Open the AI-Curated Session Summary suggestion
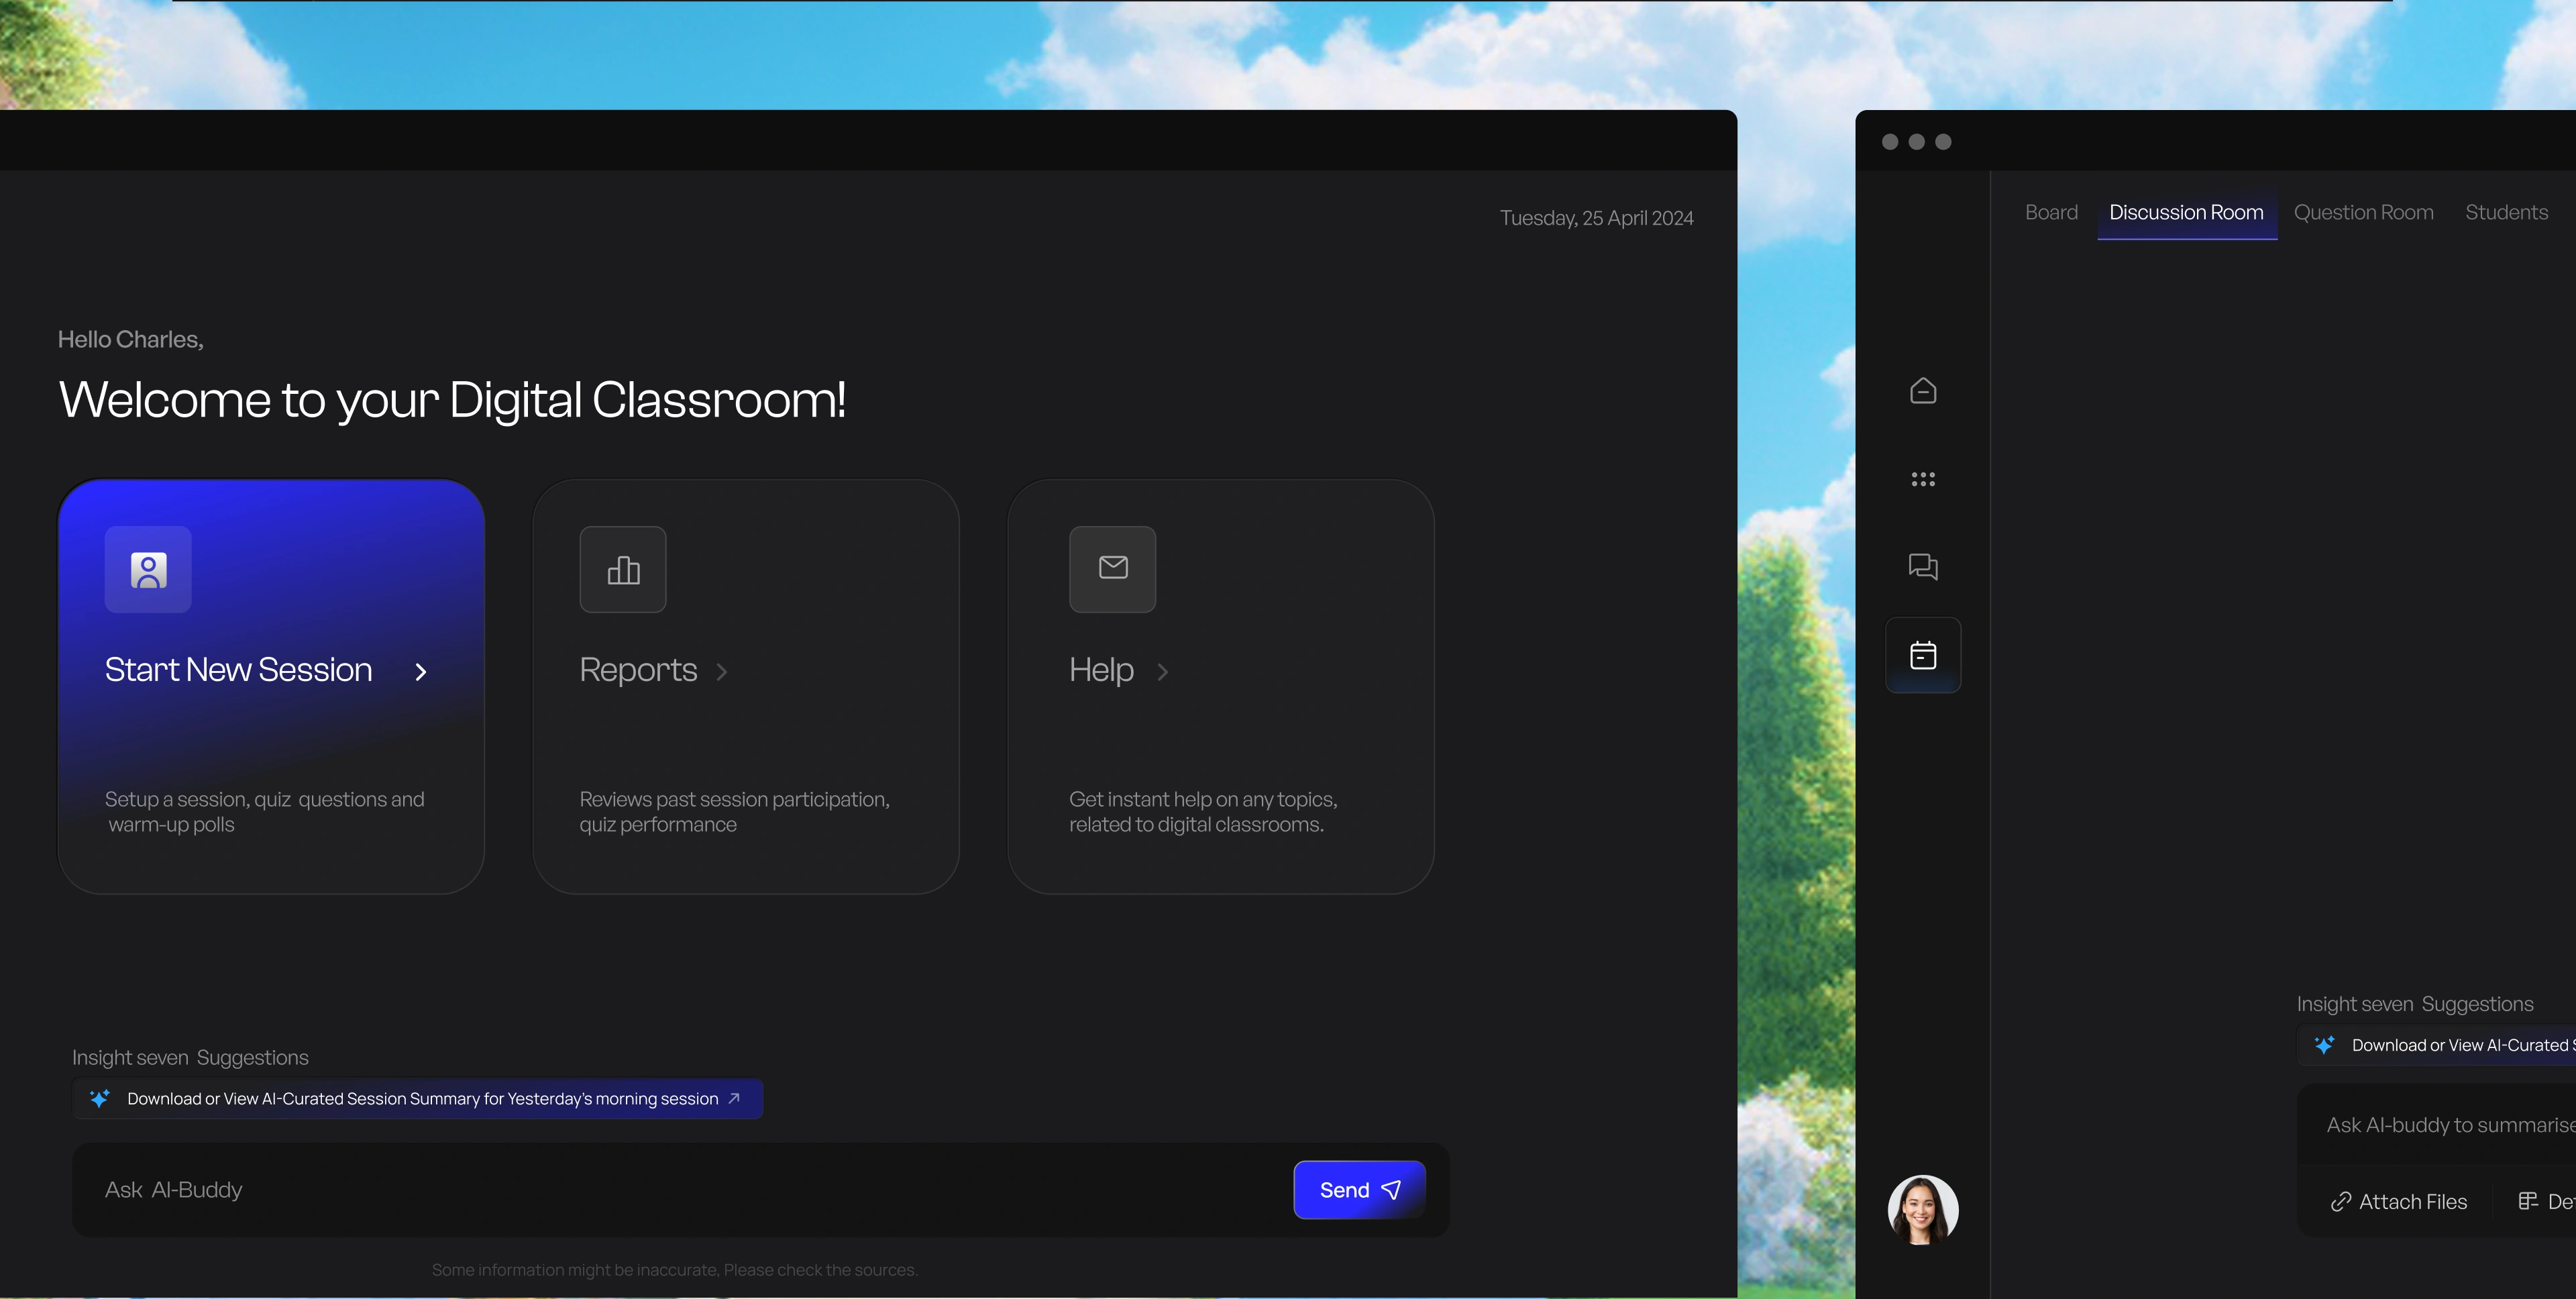This screenshot has height=1299, width=2576. coord(418,1098)
